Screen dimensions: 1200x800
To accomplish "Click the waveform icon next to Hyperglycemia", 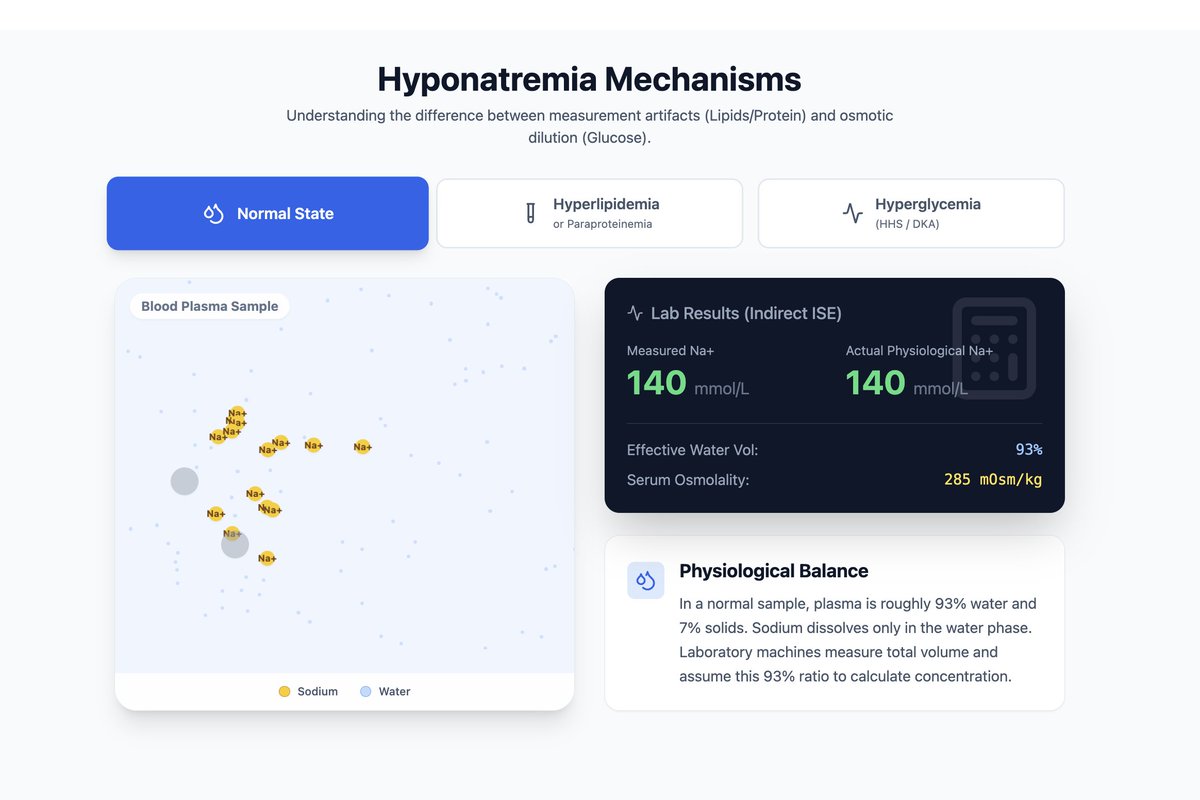I will pos(851,212).
